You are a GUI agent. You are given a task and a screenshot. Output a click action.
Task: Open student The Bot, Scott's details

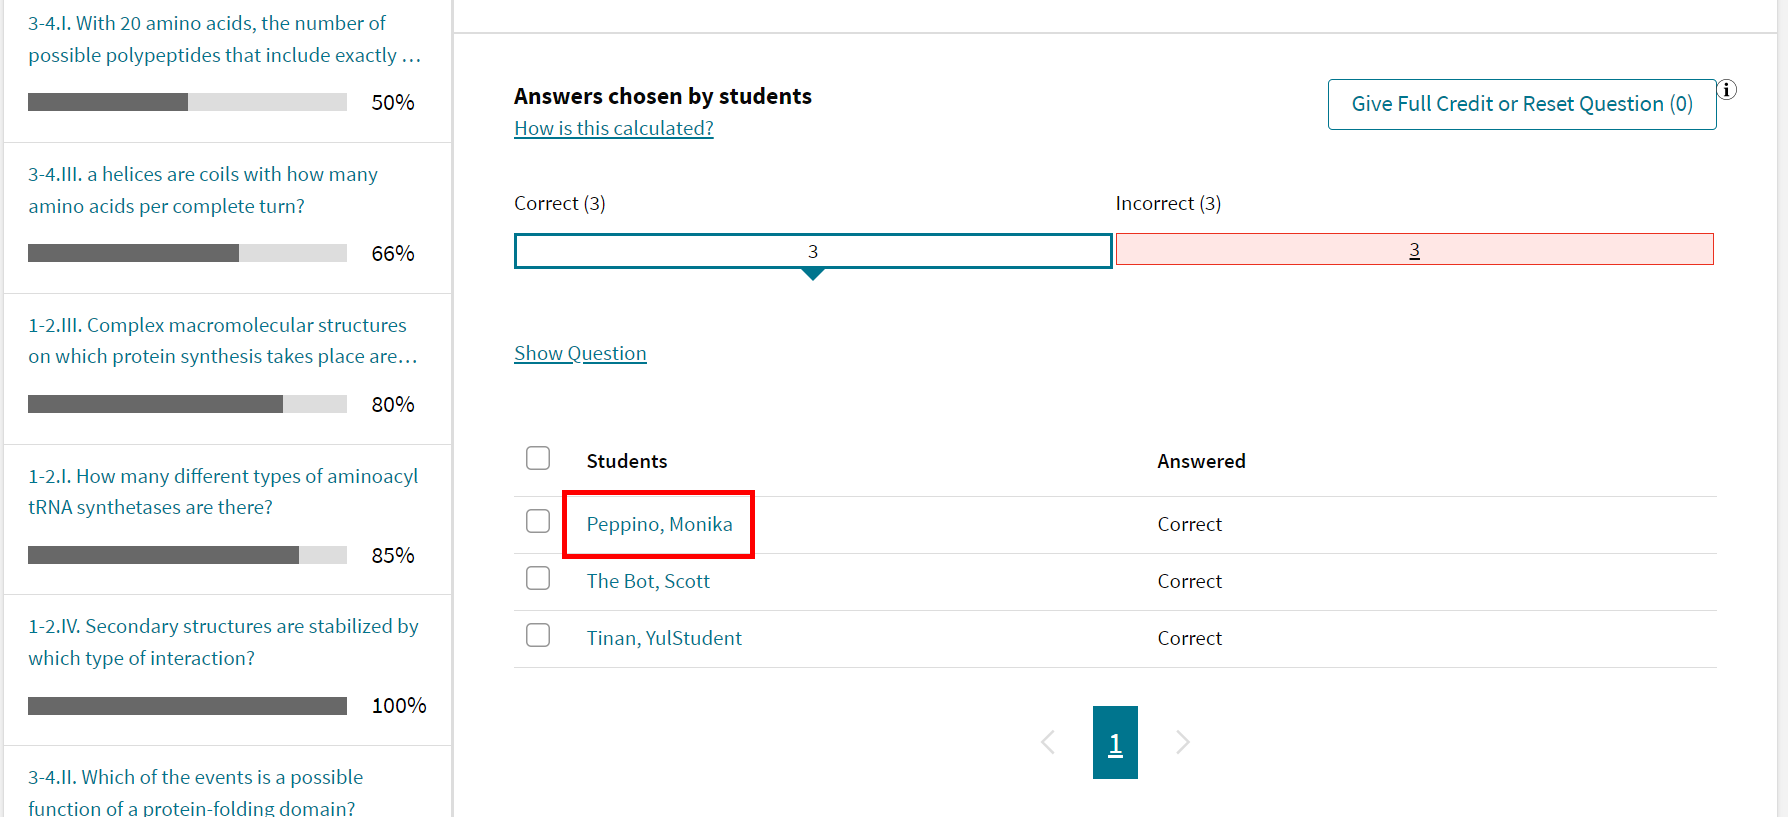(x=648, y=581)
